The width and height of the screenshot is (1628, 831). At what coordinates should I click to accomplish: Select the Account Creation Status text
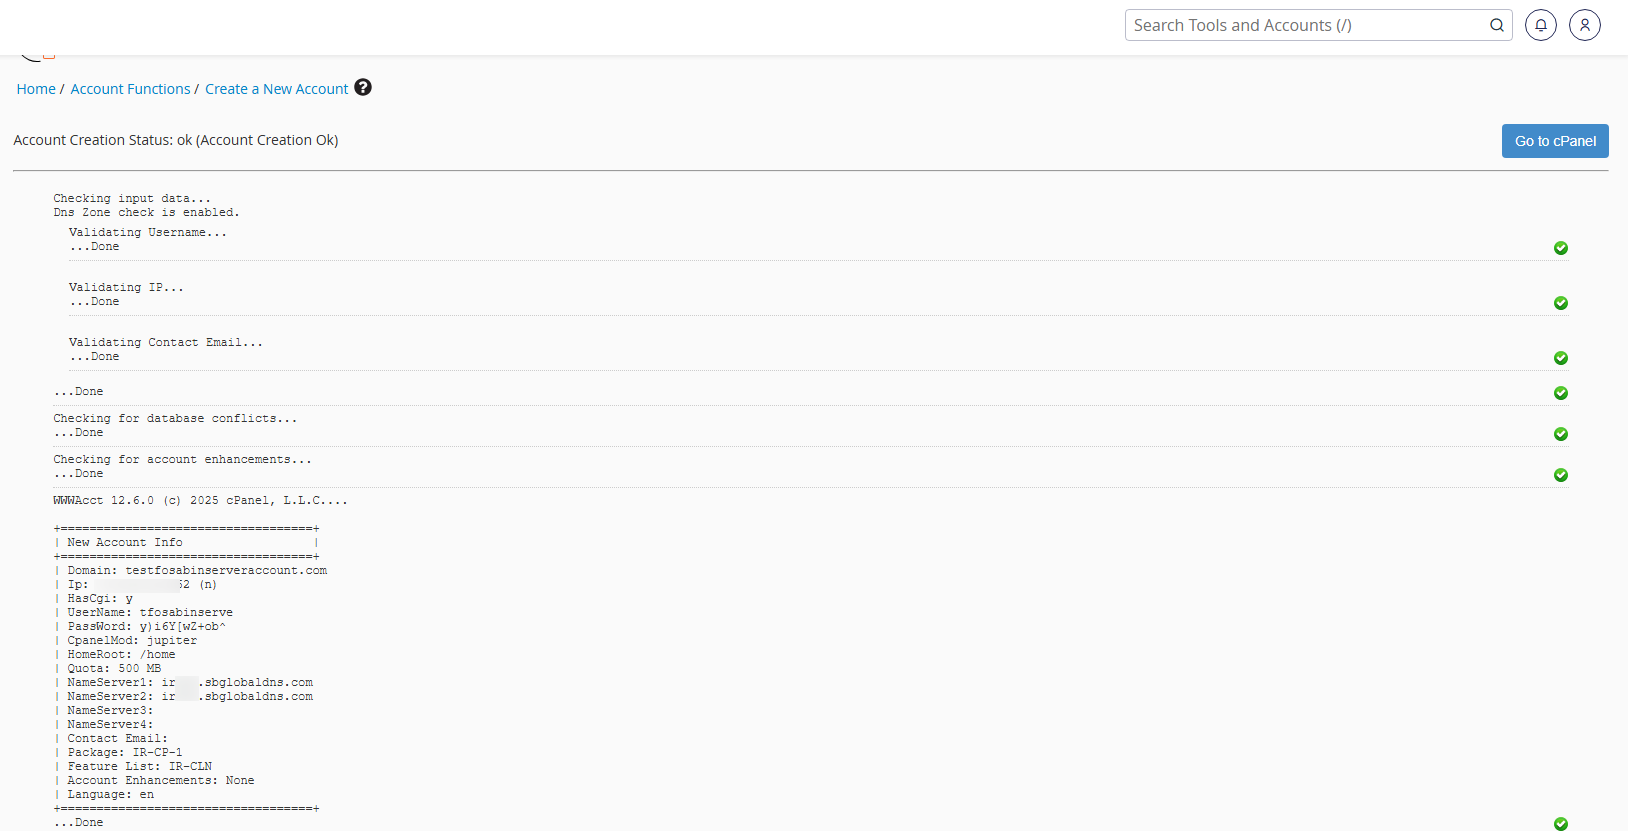176,140
